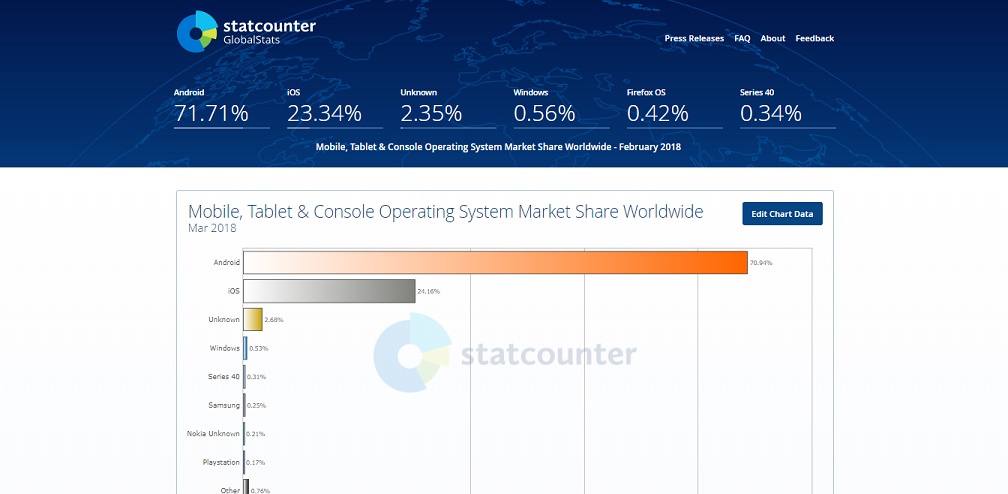Click the Other axis label
Screen dimensions: 1008x494
pyautogui.click(x=230, y=490)
